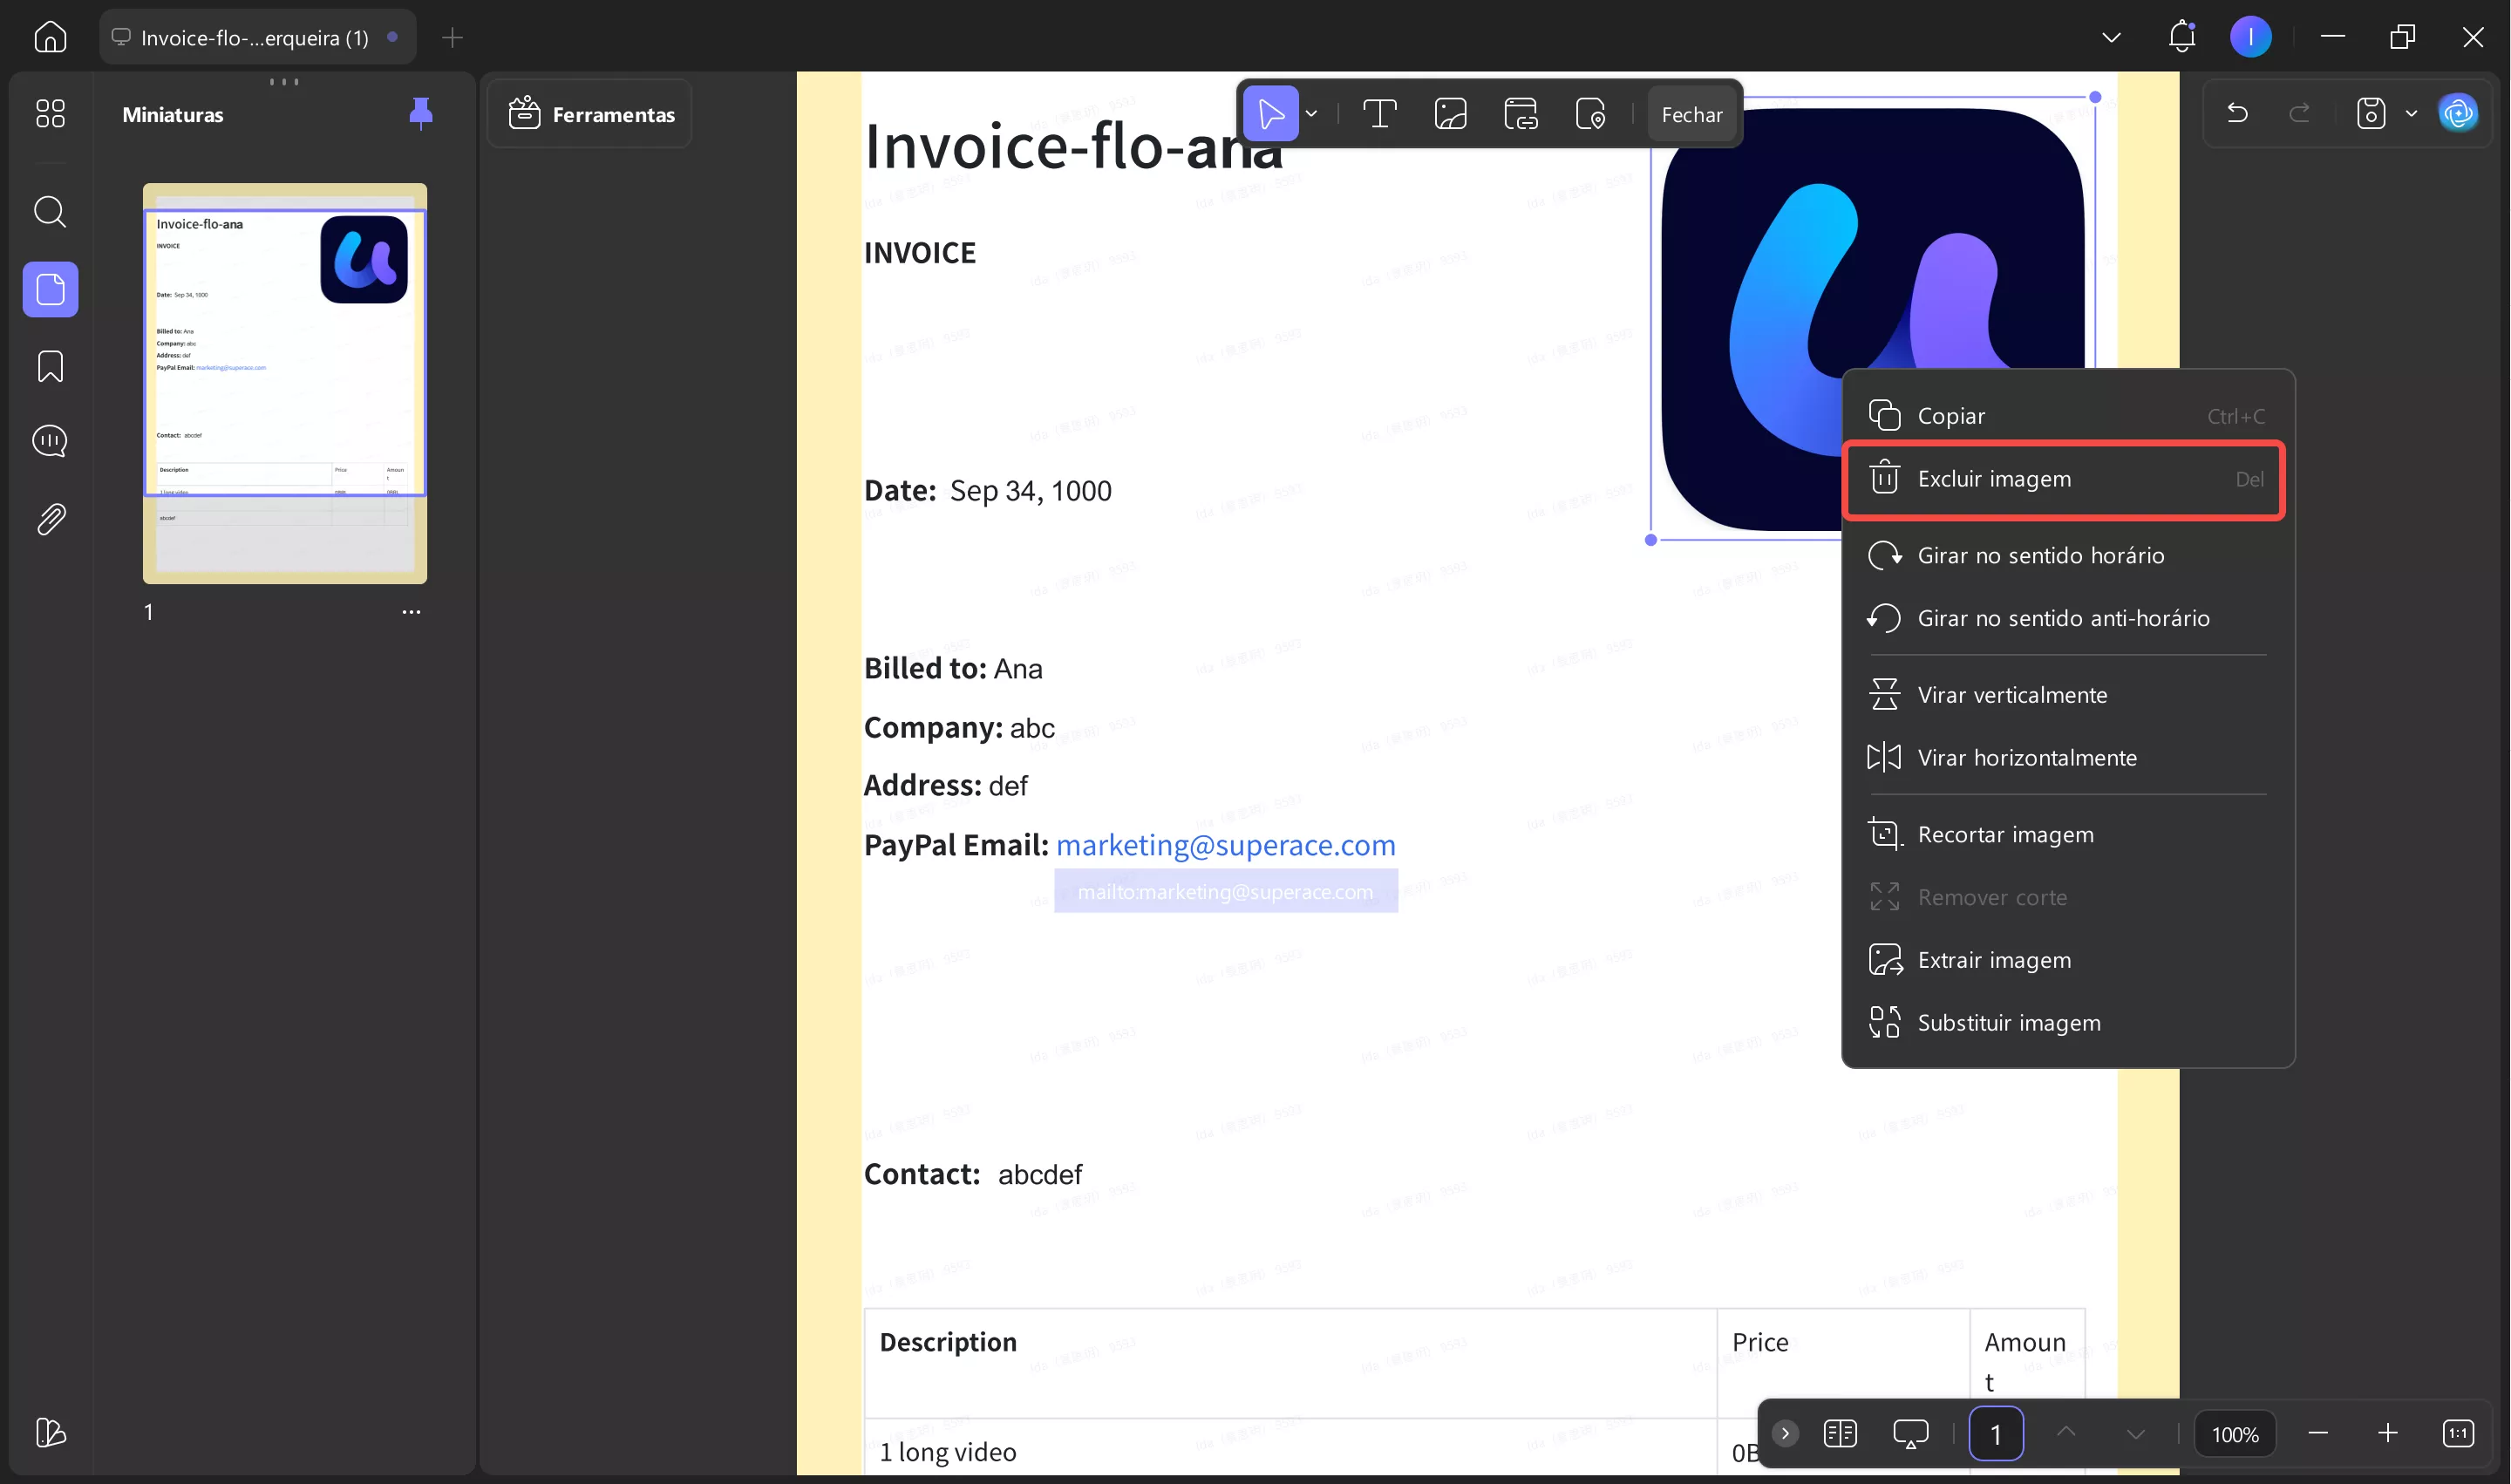
Task: Click the Undo arrow icon
Action: coord(2237,114)
